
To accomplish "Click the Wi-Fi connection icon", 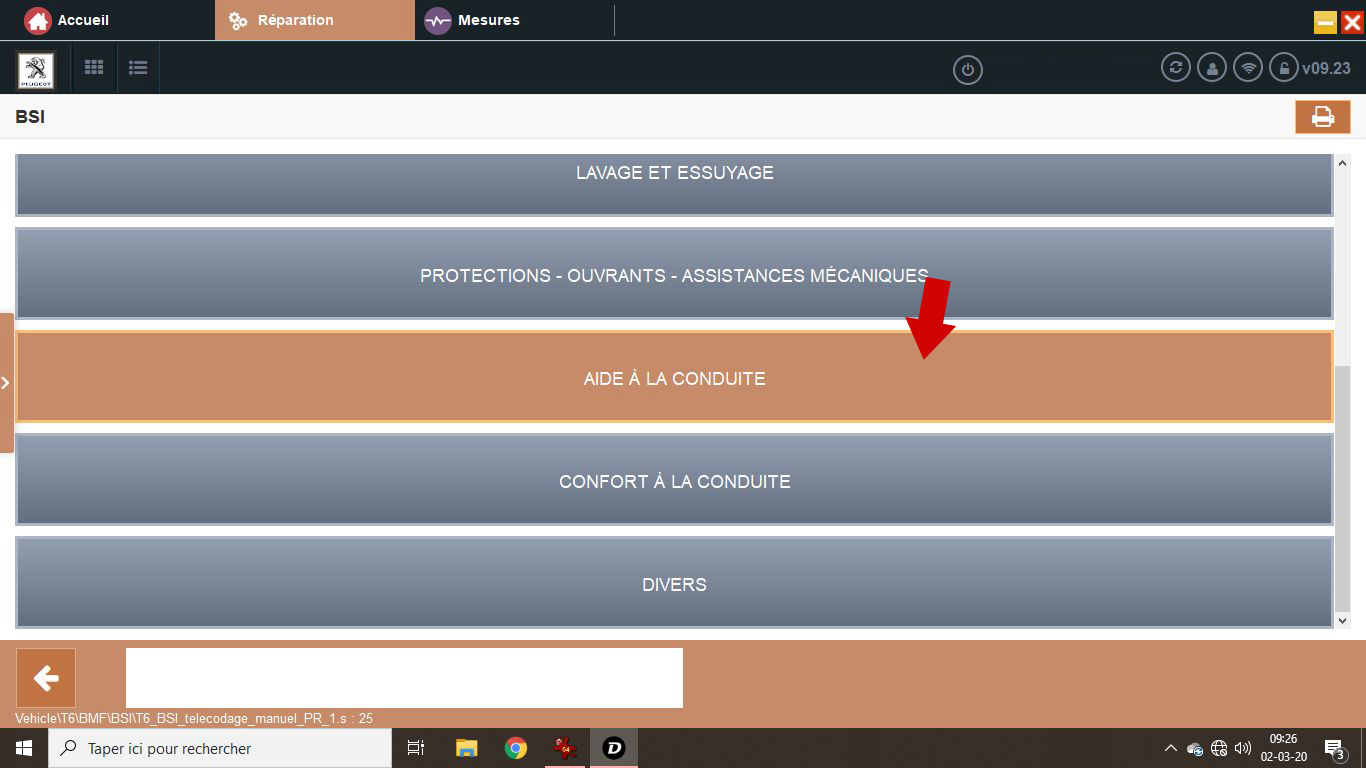I will (1247, 68).
